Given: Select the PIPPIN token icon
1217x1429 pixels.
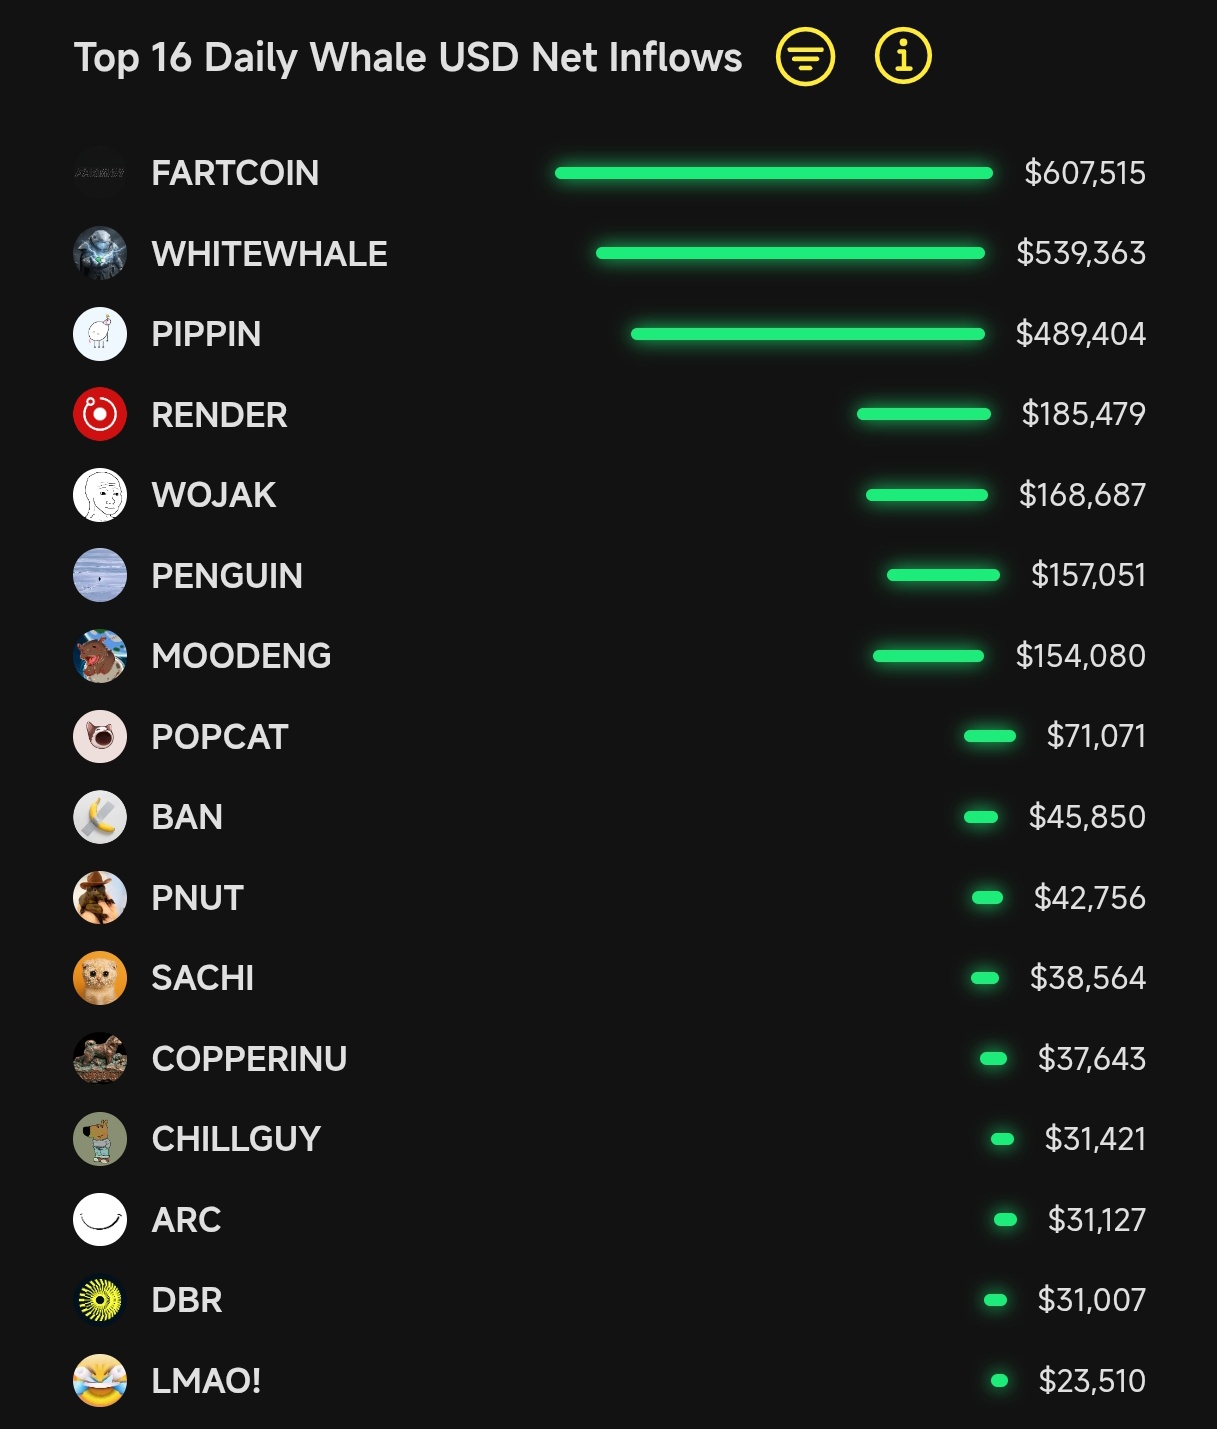Looking at the screenshot, I should (100, 334).
